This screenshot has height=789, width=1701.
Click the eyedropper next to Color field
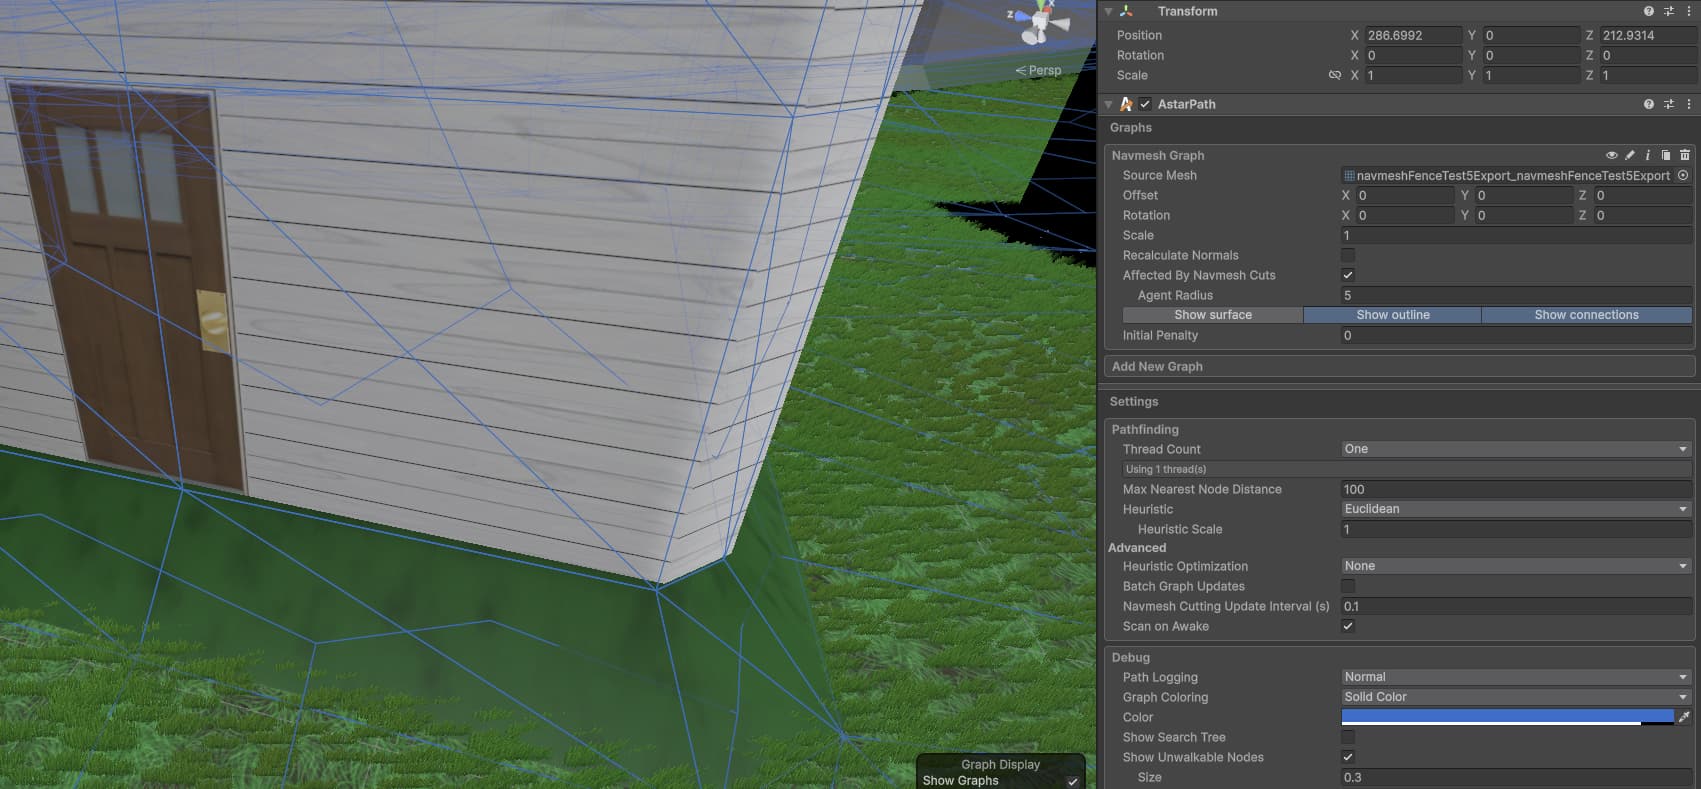[x=1685, y=717]
